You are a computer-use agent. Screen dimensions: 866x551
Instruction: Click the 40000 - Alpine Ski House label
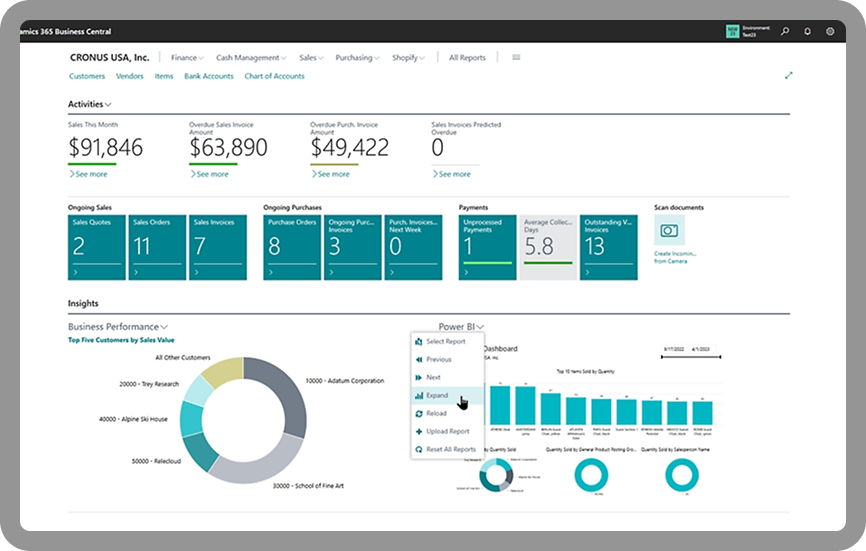click(x=133, y=420)
